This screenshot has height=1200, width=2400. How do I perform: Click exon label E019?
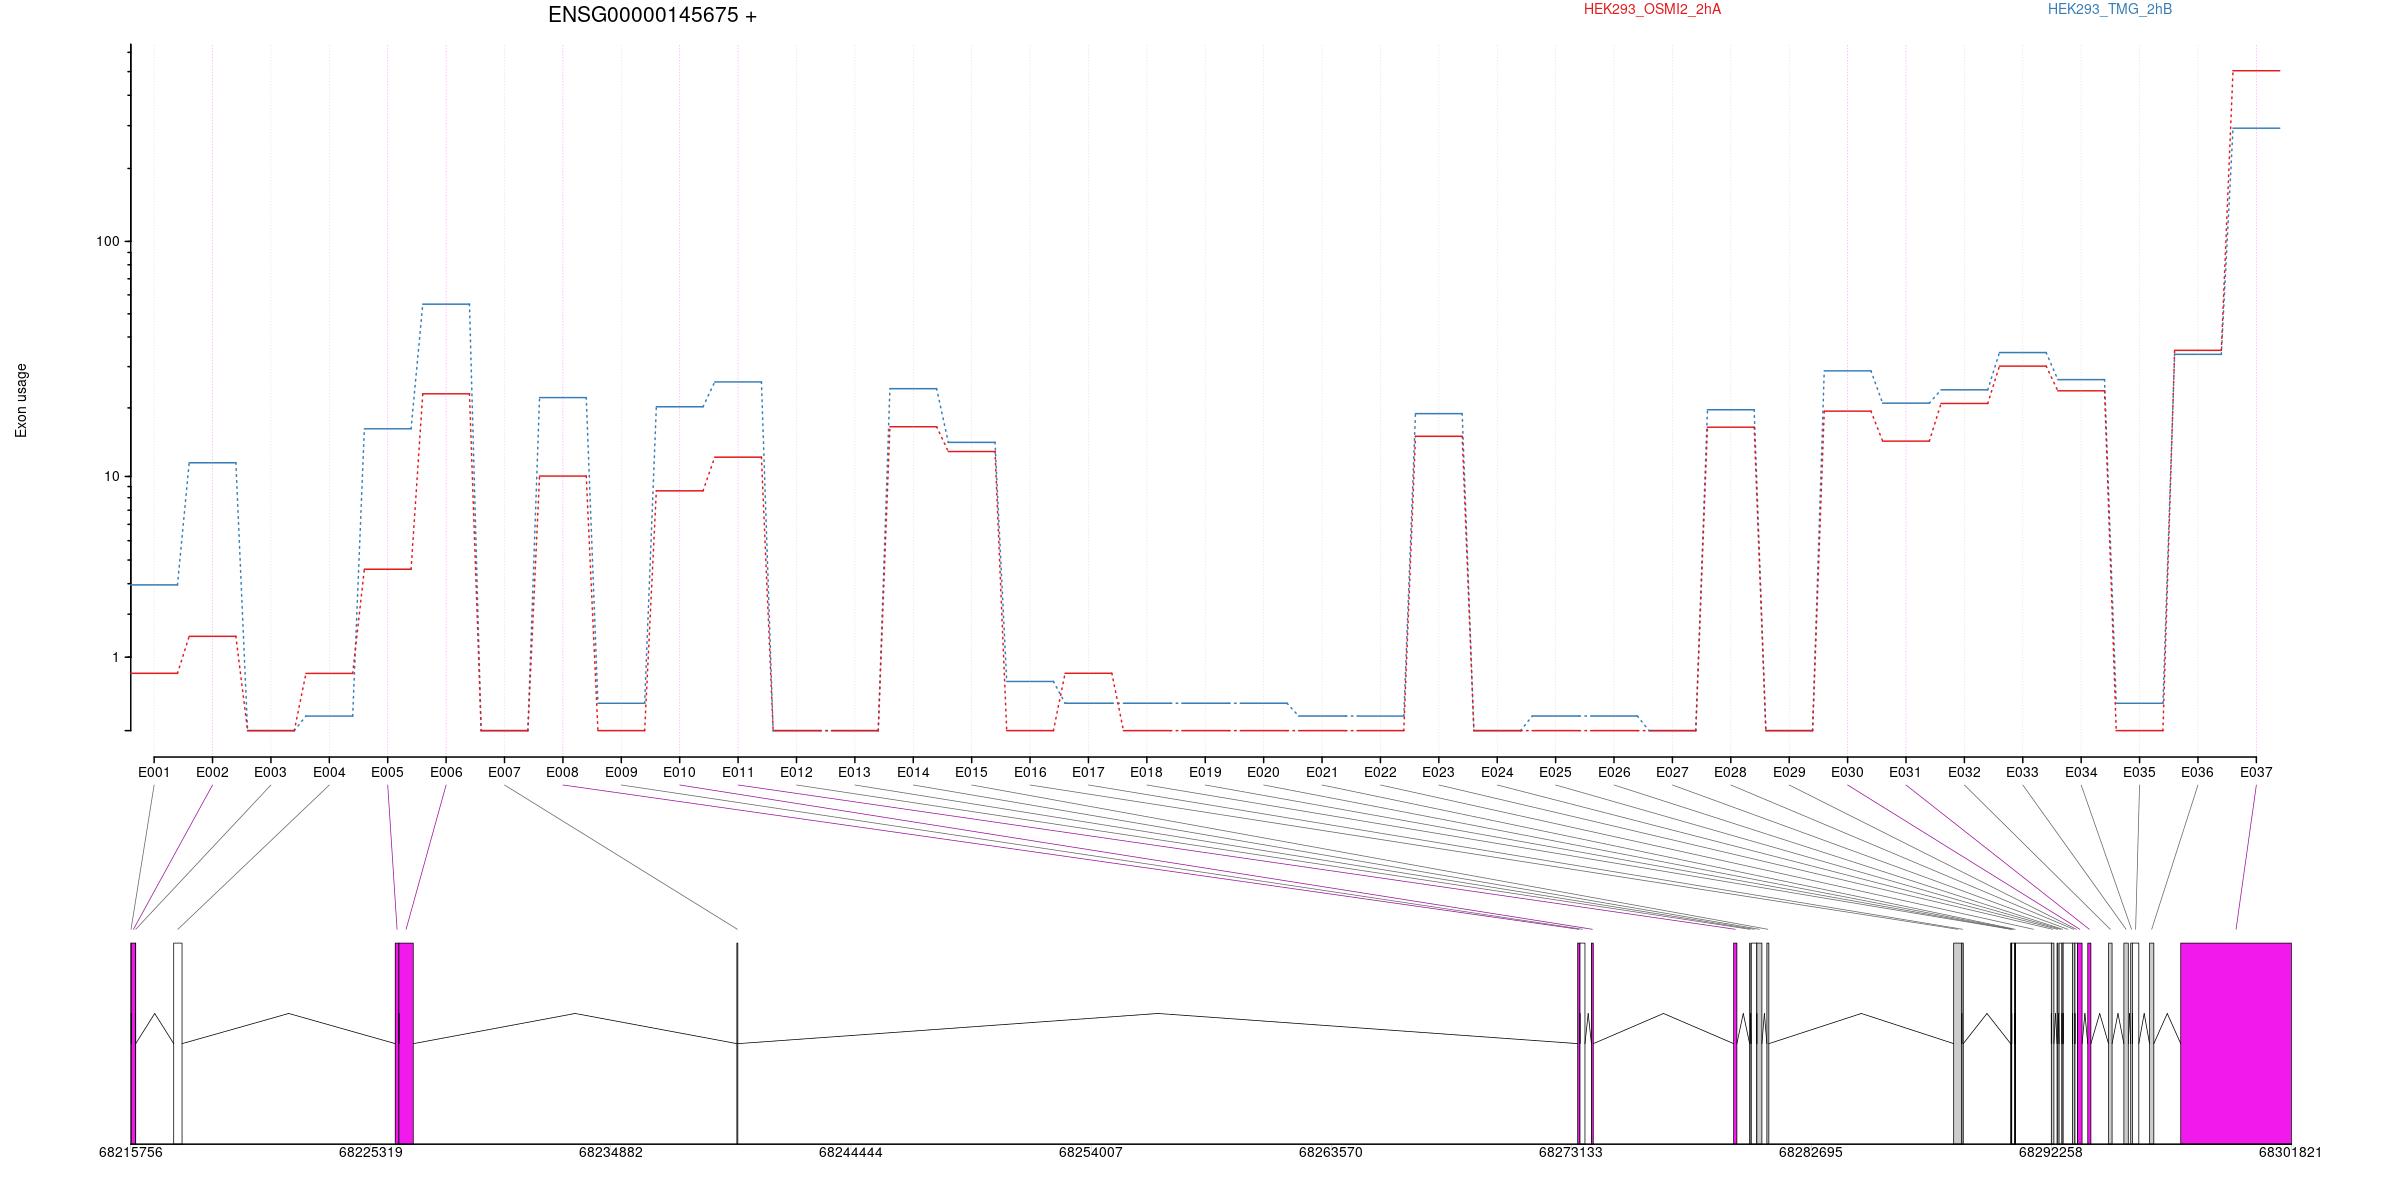click(x=1205, y=772)
